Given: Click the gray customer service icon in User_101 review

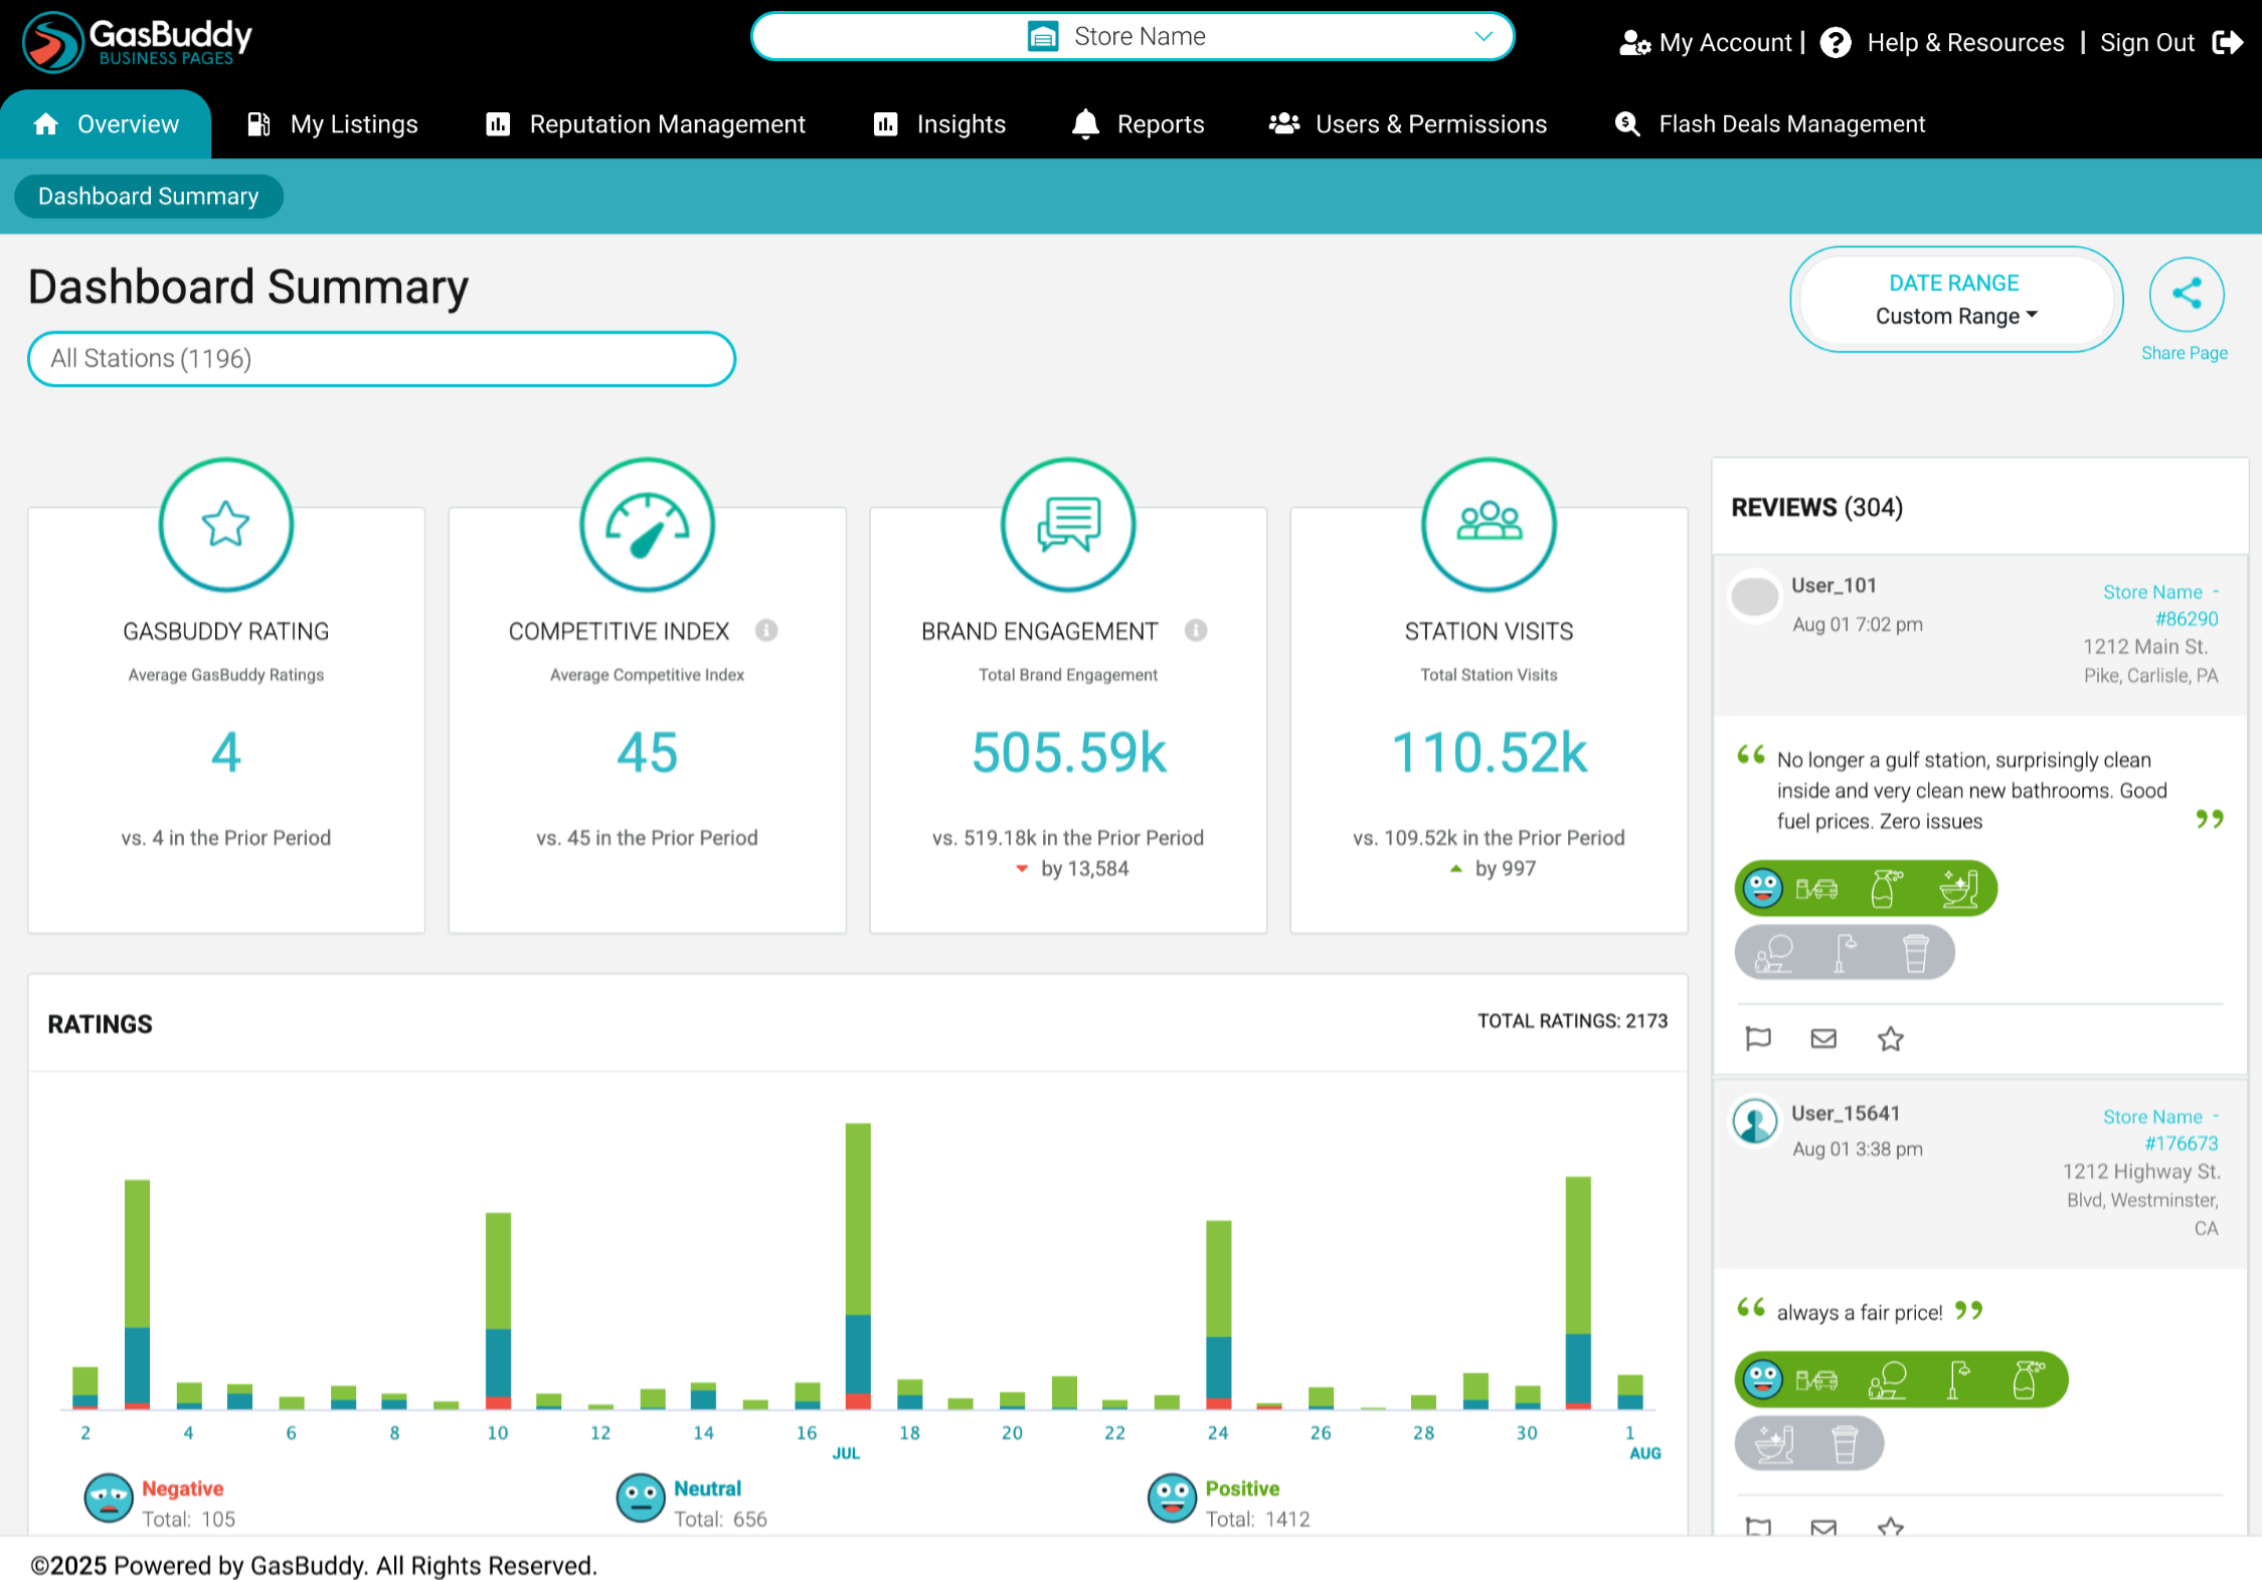Looking at the screenshot, I should (1775, 953).
